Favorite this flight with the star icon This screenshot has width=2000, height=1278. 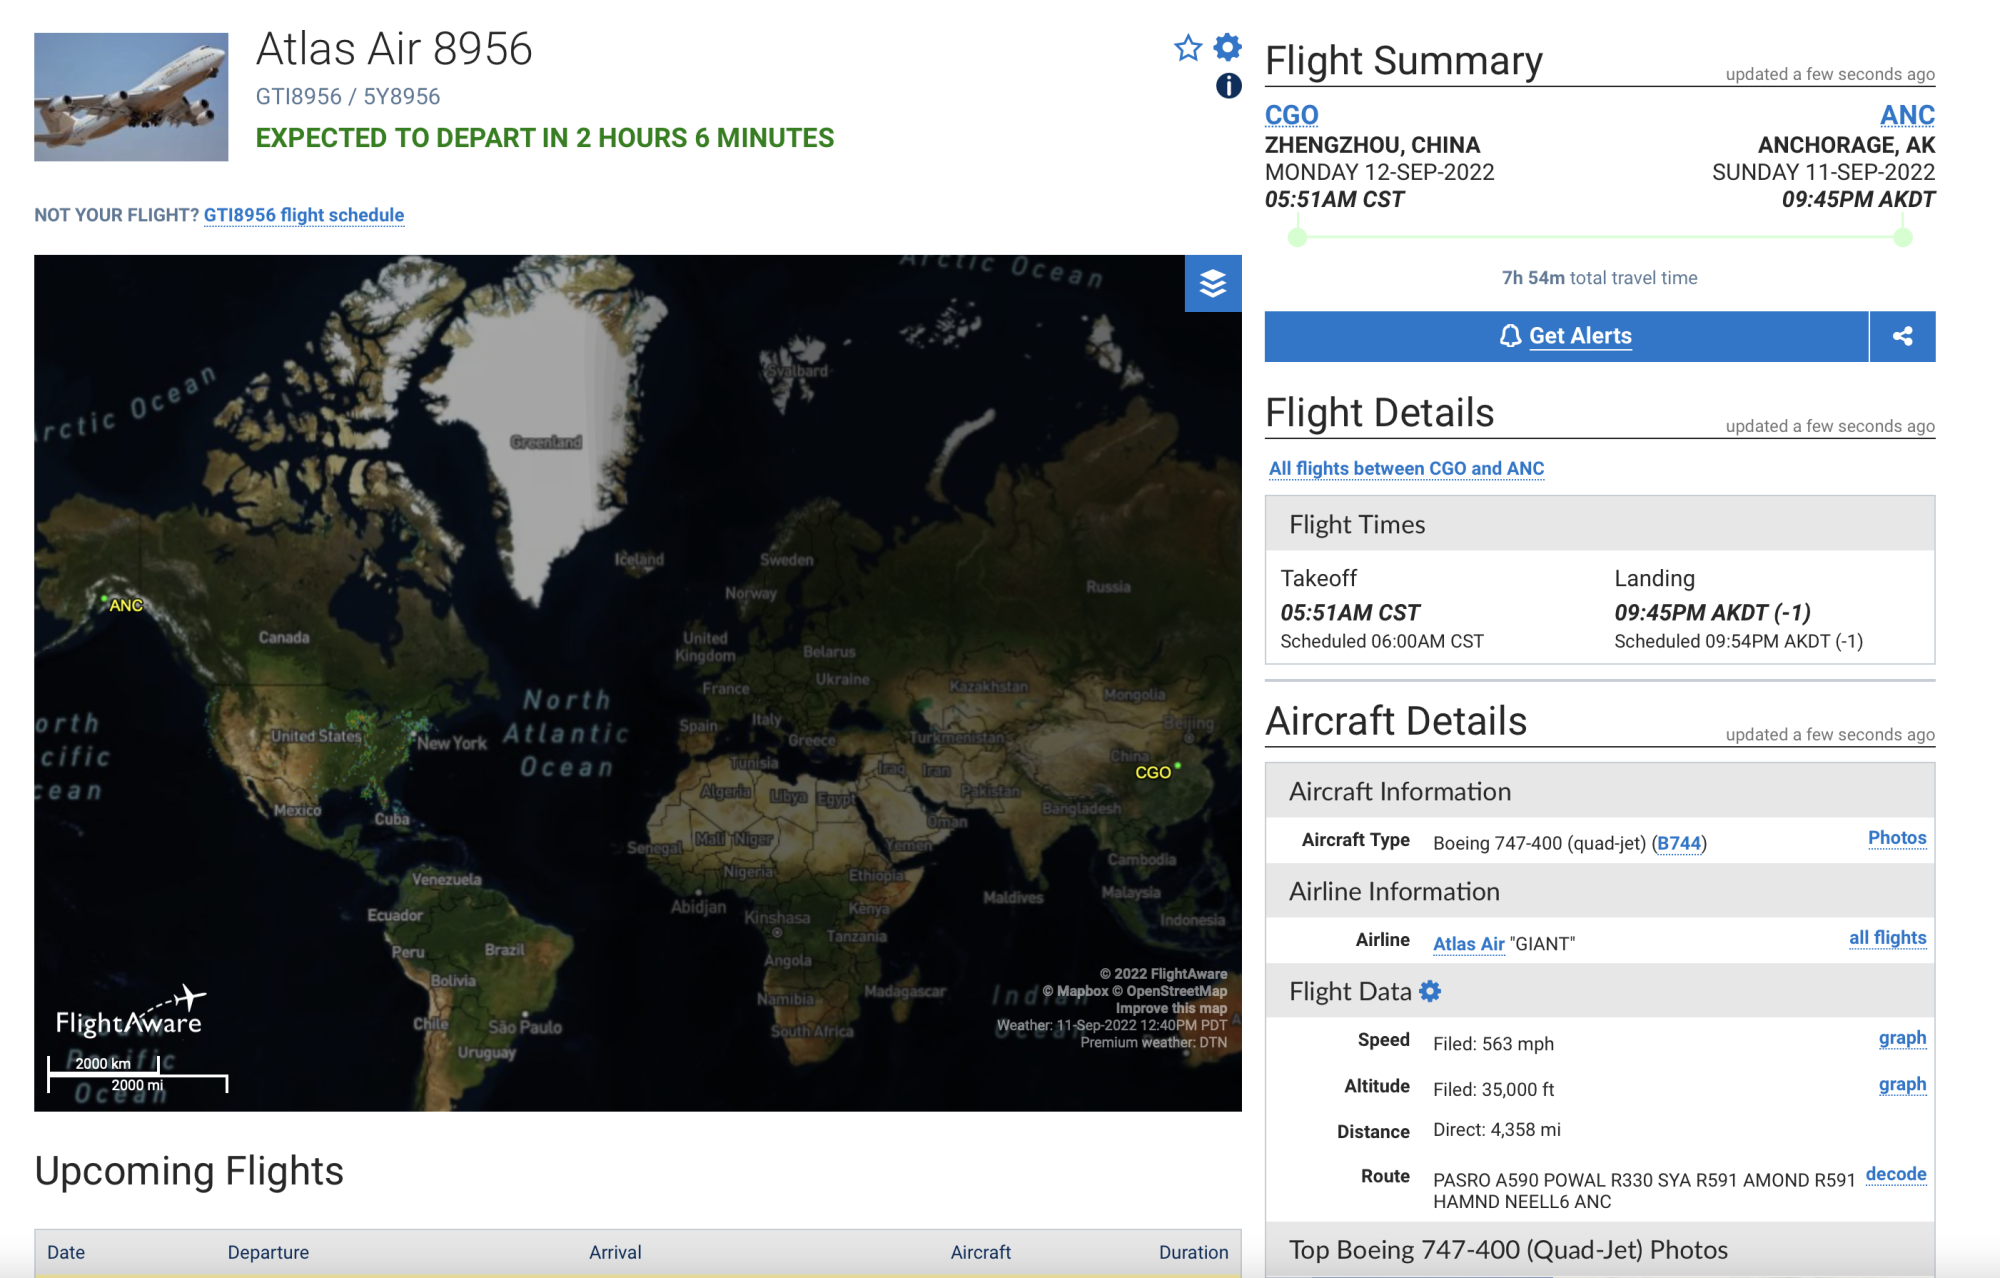coord(1187,47)
